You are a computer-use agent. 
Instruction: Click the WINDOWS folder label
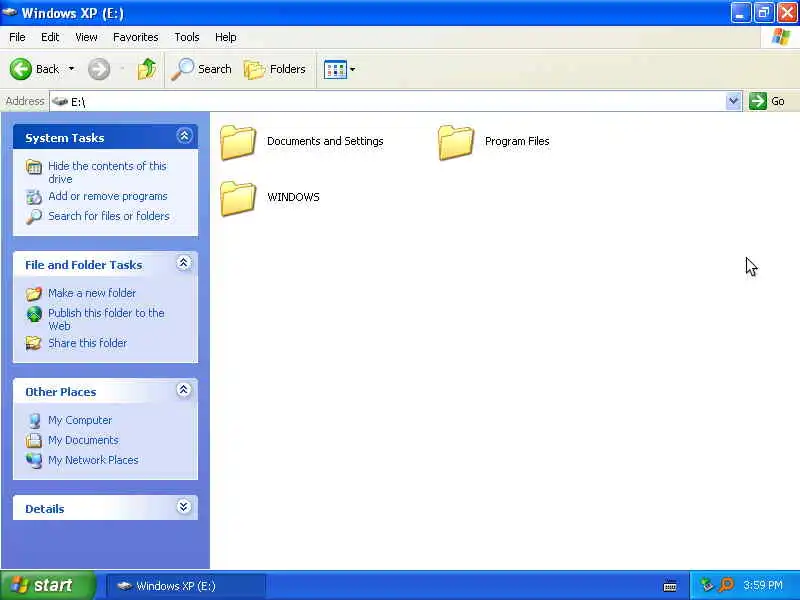pyautogui.click(x=293, y=197)
